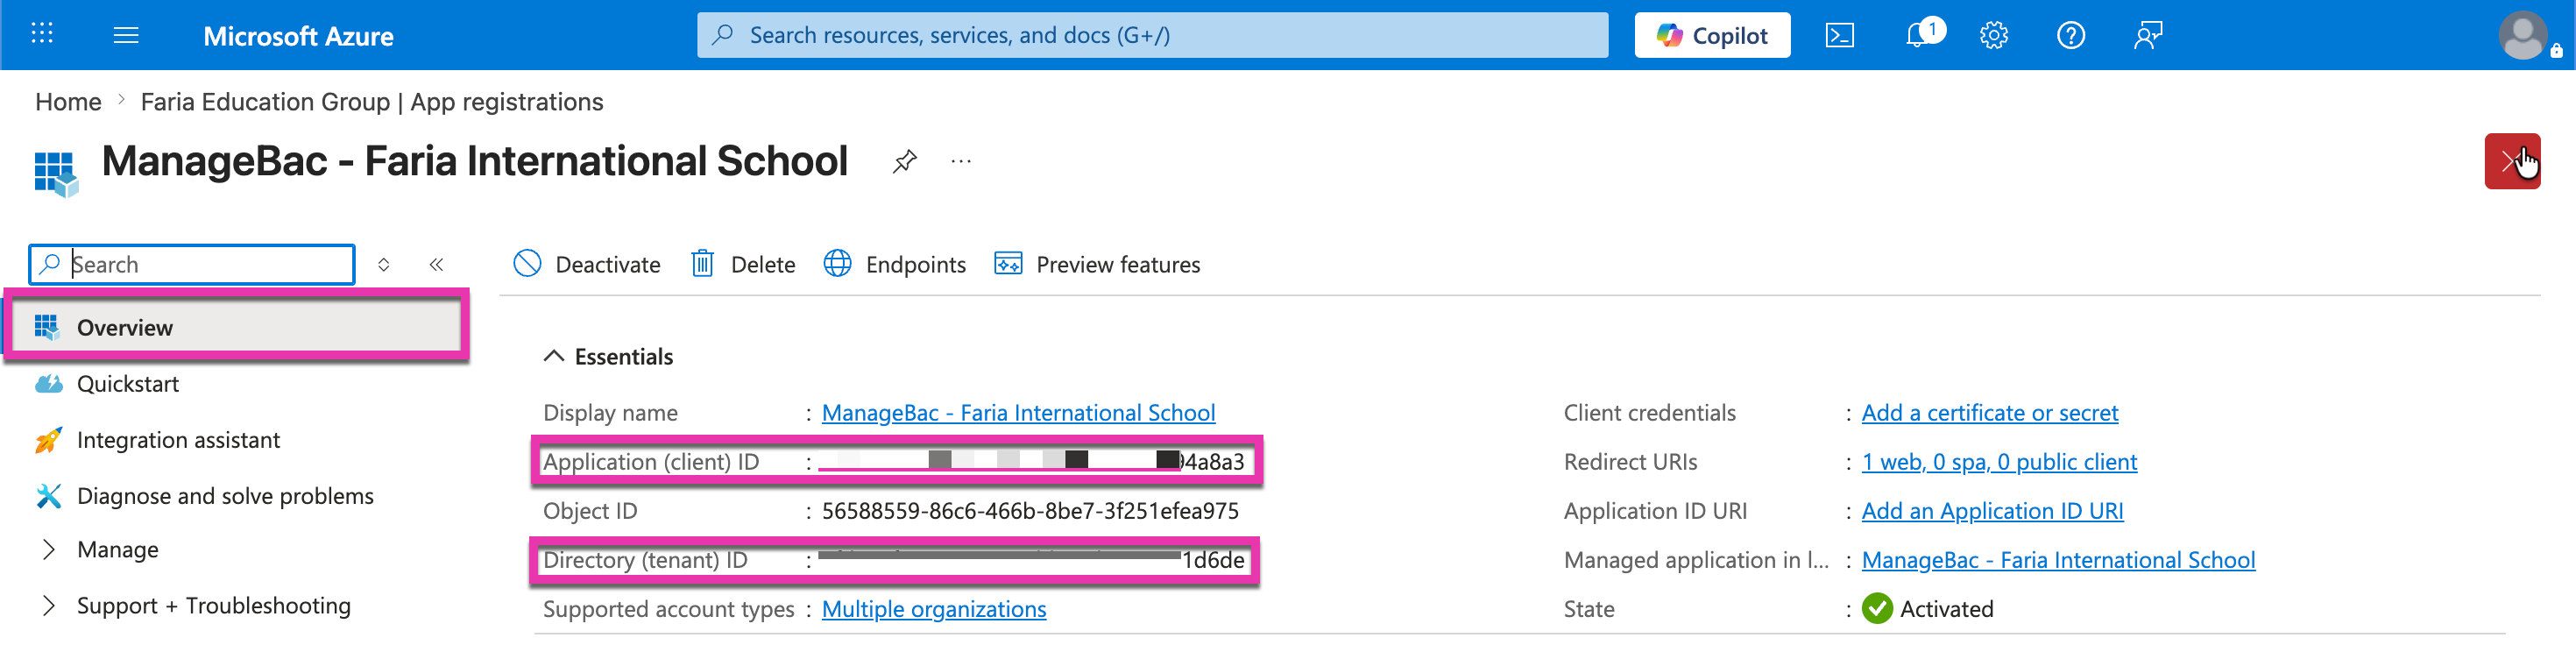Image resolution: width=2576 pixels, height=645 pixels.
Task: Click the Delete toolbar button
Action: (743, 264)
